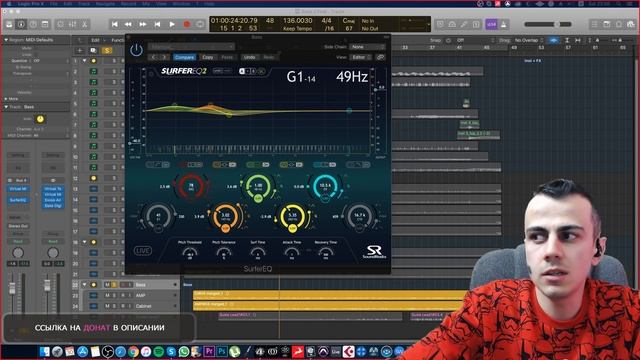
Task: Click the Paste button in plugin header
Action: [227, 57]
